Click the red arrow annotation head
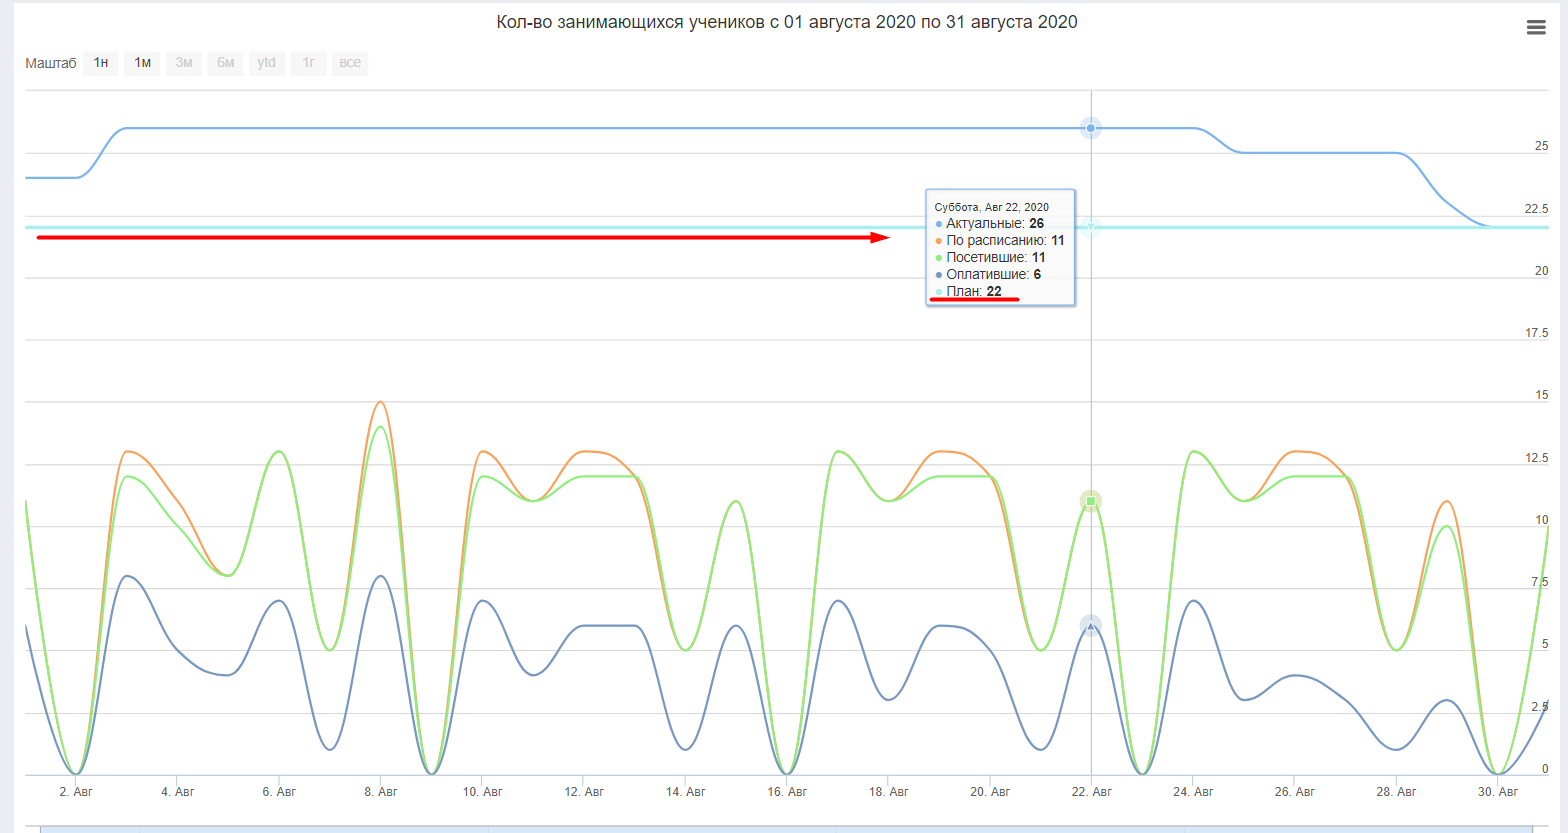The width and height of the screenshot is (1568, 833). point(880,237)
